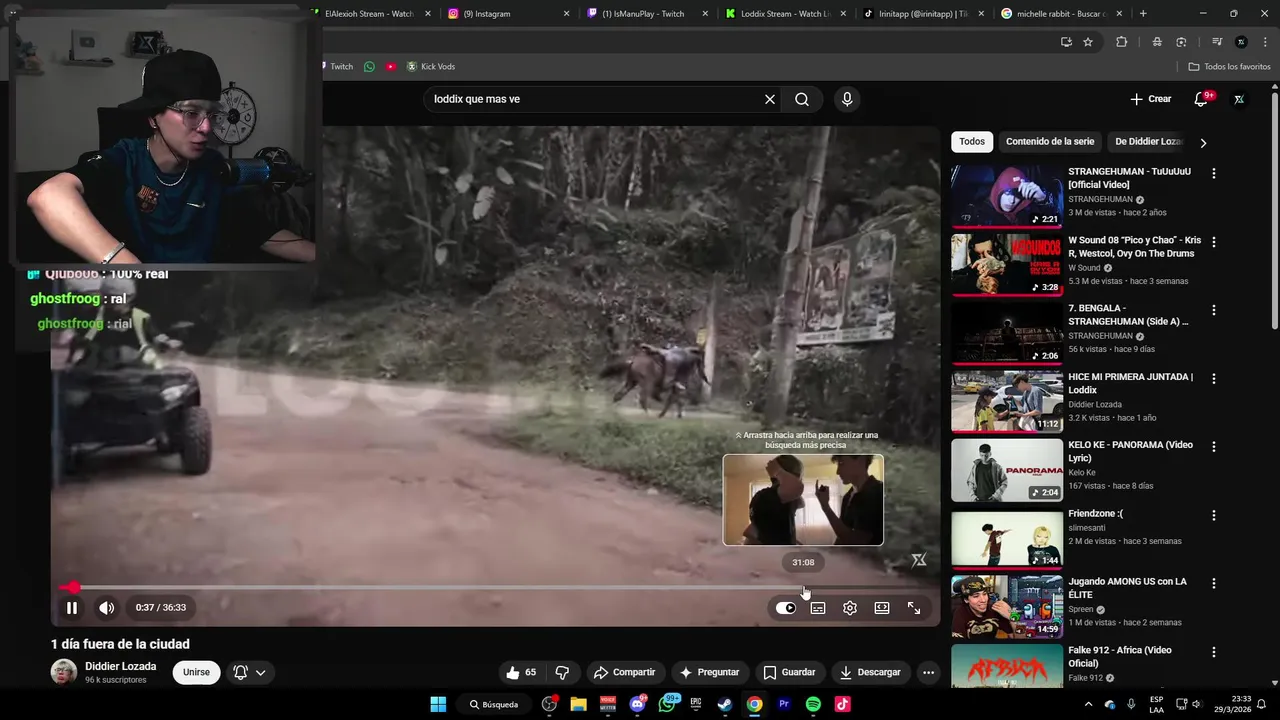Click the Preguntar button
Image resolution: width=1280 pixels, height=720 pixels.
tap(709, 672)
